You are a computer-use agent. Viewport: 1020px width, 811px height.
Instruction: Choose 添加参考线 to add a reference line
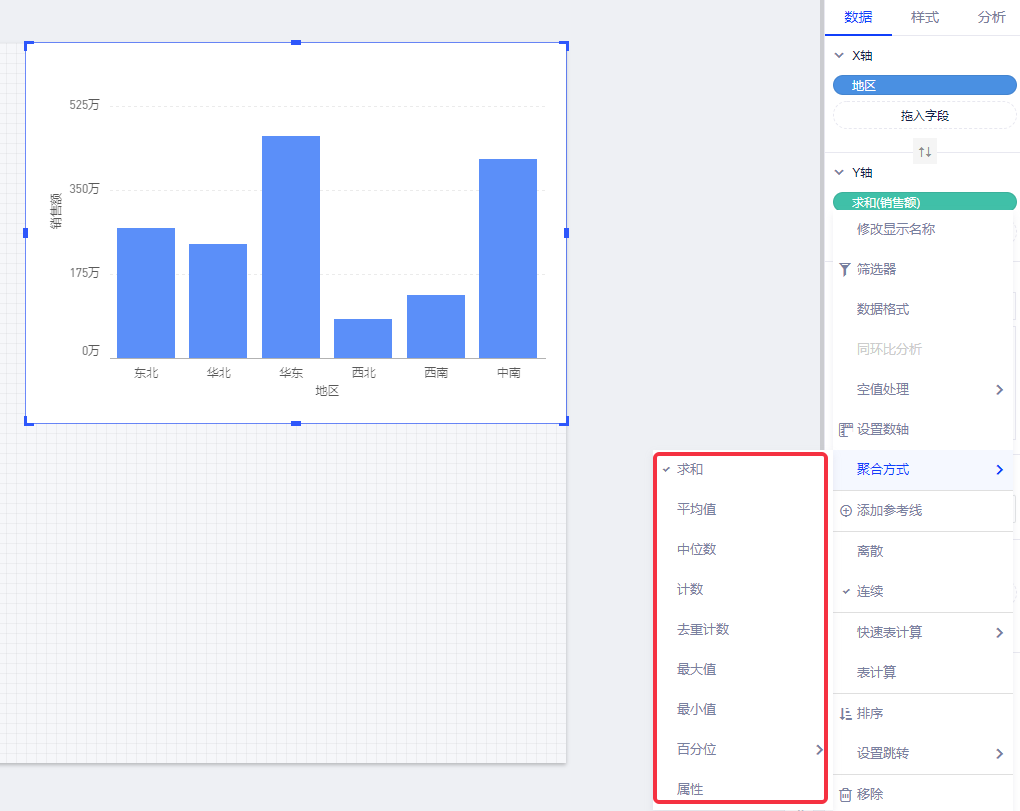[x=889, y=511]
